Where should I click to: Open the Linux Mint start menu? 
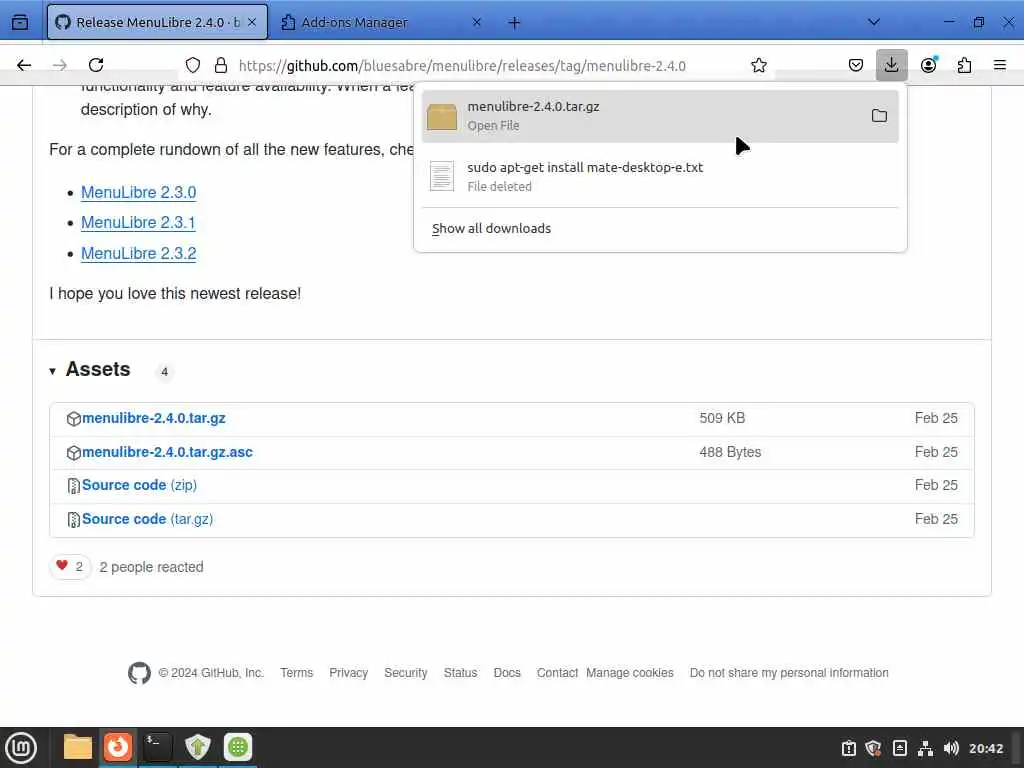click(x=21, y=748)
